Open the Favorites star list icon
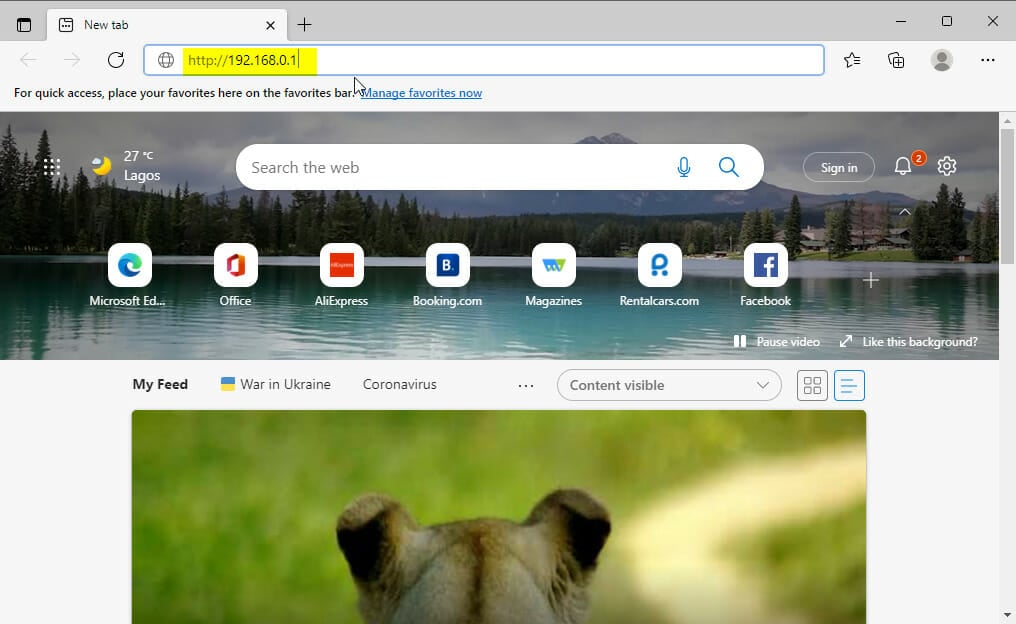This screenshot has width=1016, height=624. pos(852,60)
